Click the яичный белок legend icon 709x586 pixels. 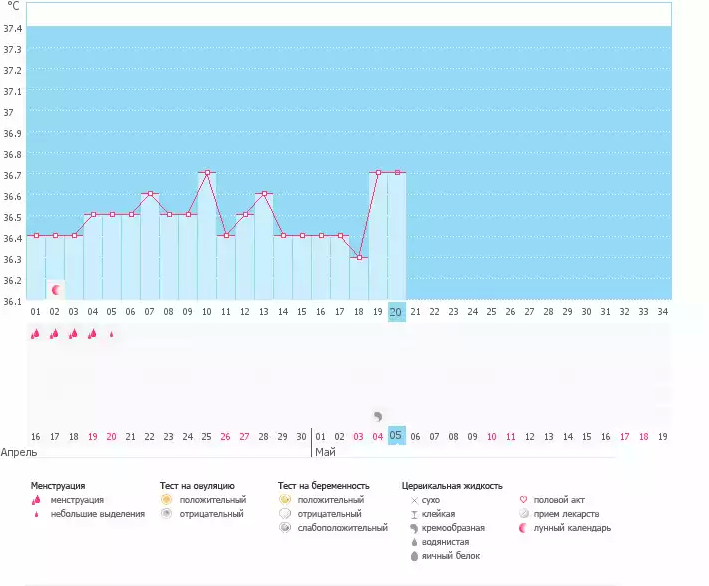coord(414,556)
